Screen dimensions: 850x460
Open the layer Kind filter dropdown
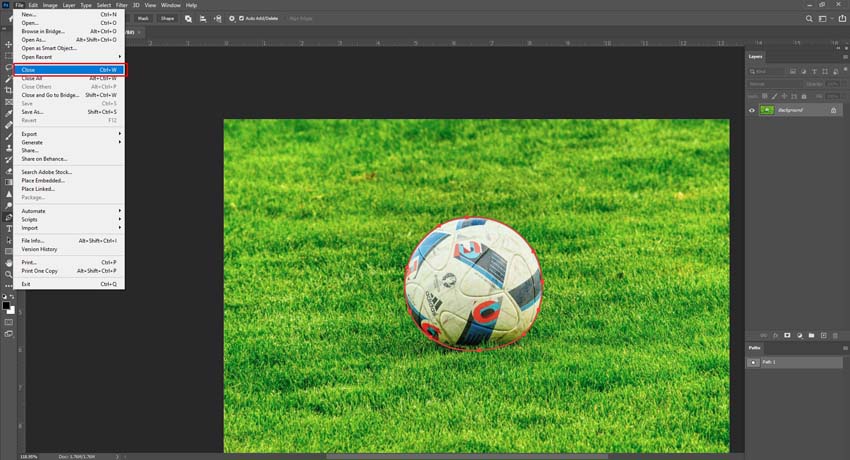point(767,71)
